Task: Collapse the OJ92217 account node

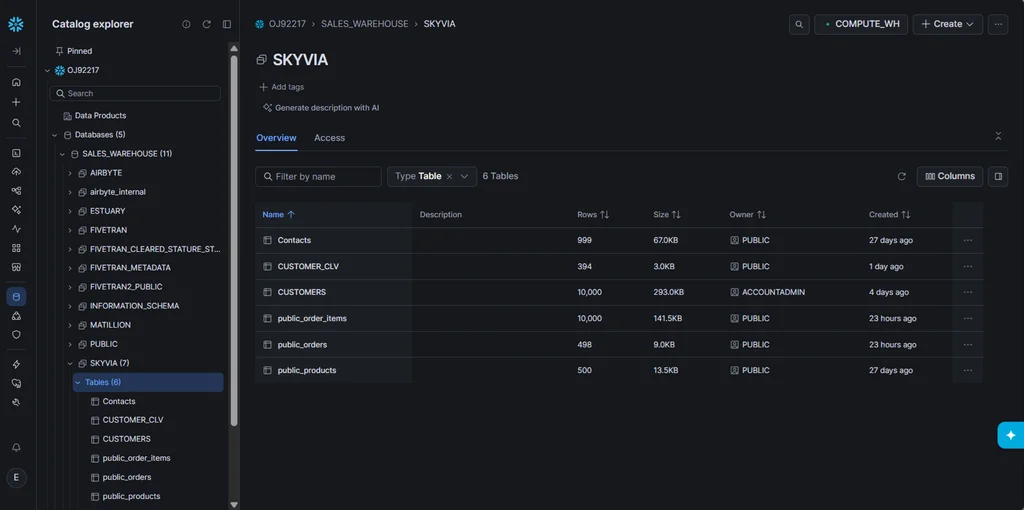Action: pyautogui.click(x=47, y=71)
